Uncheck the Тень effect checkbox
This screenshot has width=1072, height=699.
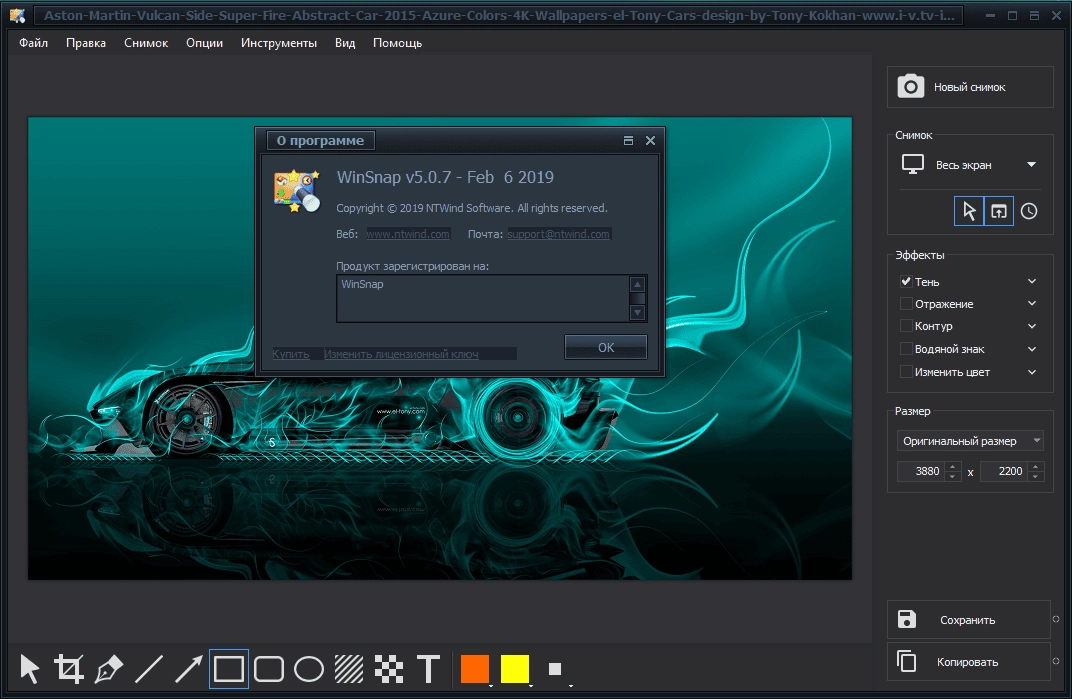pyautogui.click(x=906, y=281)
